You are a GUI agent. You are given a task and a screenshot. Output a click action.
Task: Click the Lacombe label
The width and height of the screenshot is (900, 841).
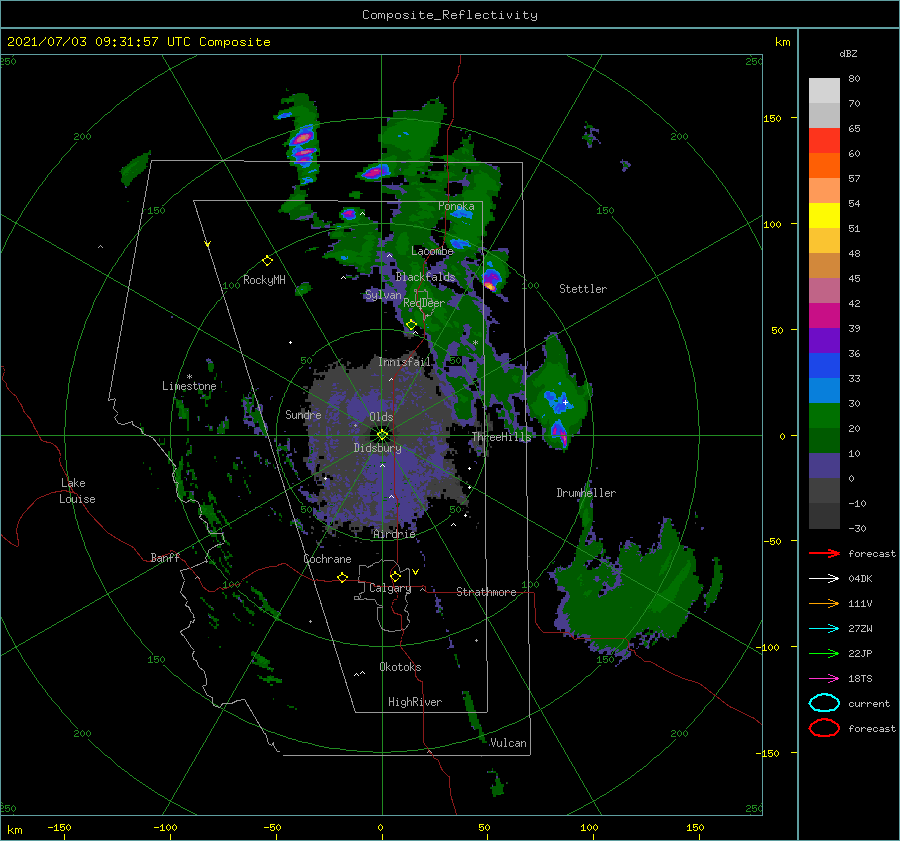432,251
